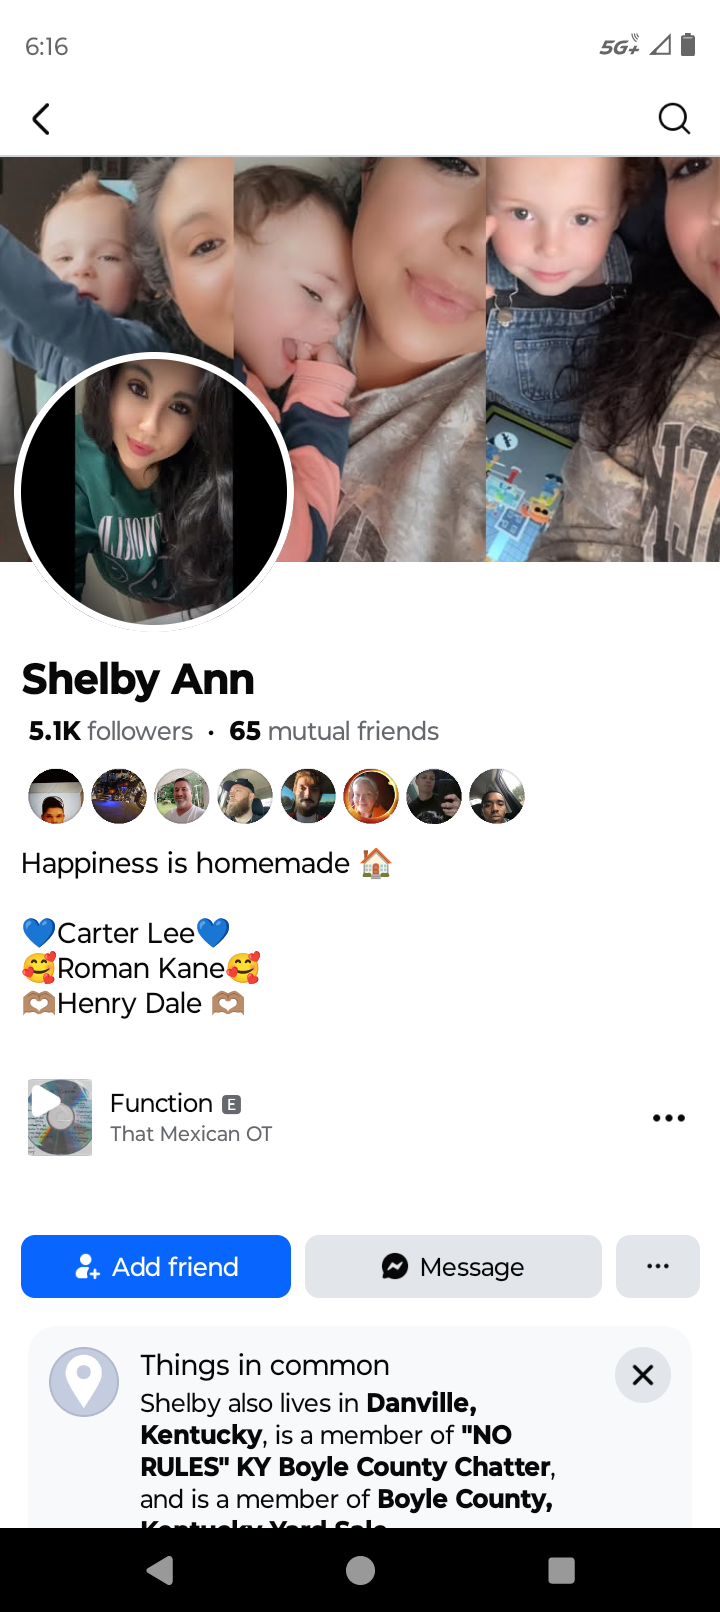This screenshot has width=720, height=1612.
Task: Tap first mutual friend avatar
Action: click(55, 796)
